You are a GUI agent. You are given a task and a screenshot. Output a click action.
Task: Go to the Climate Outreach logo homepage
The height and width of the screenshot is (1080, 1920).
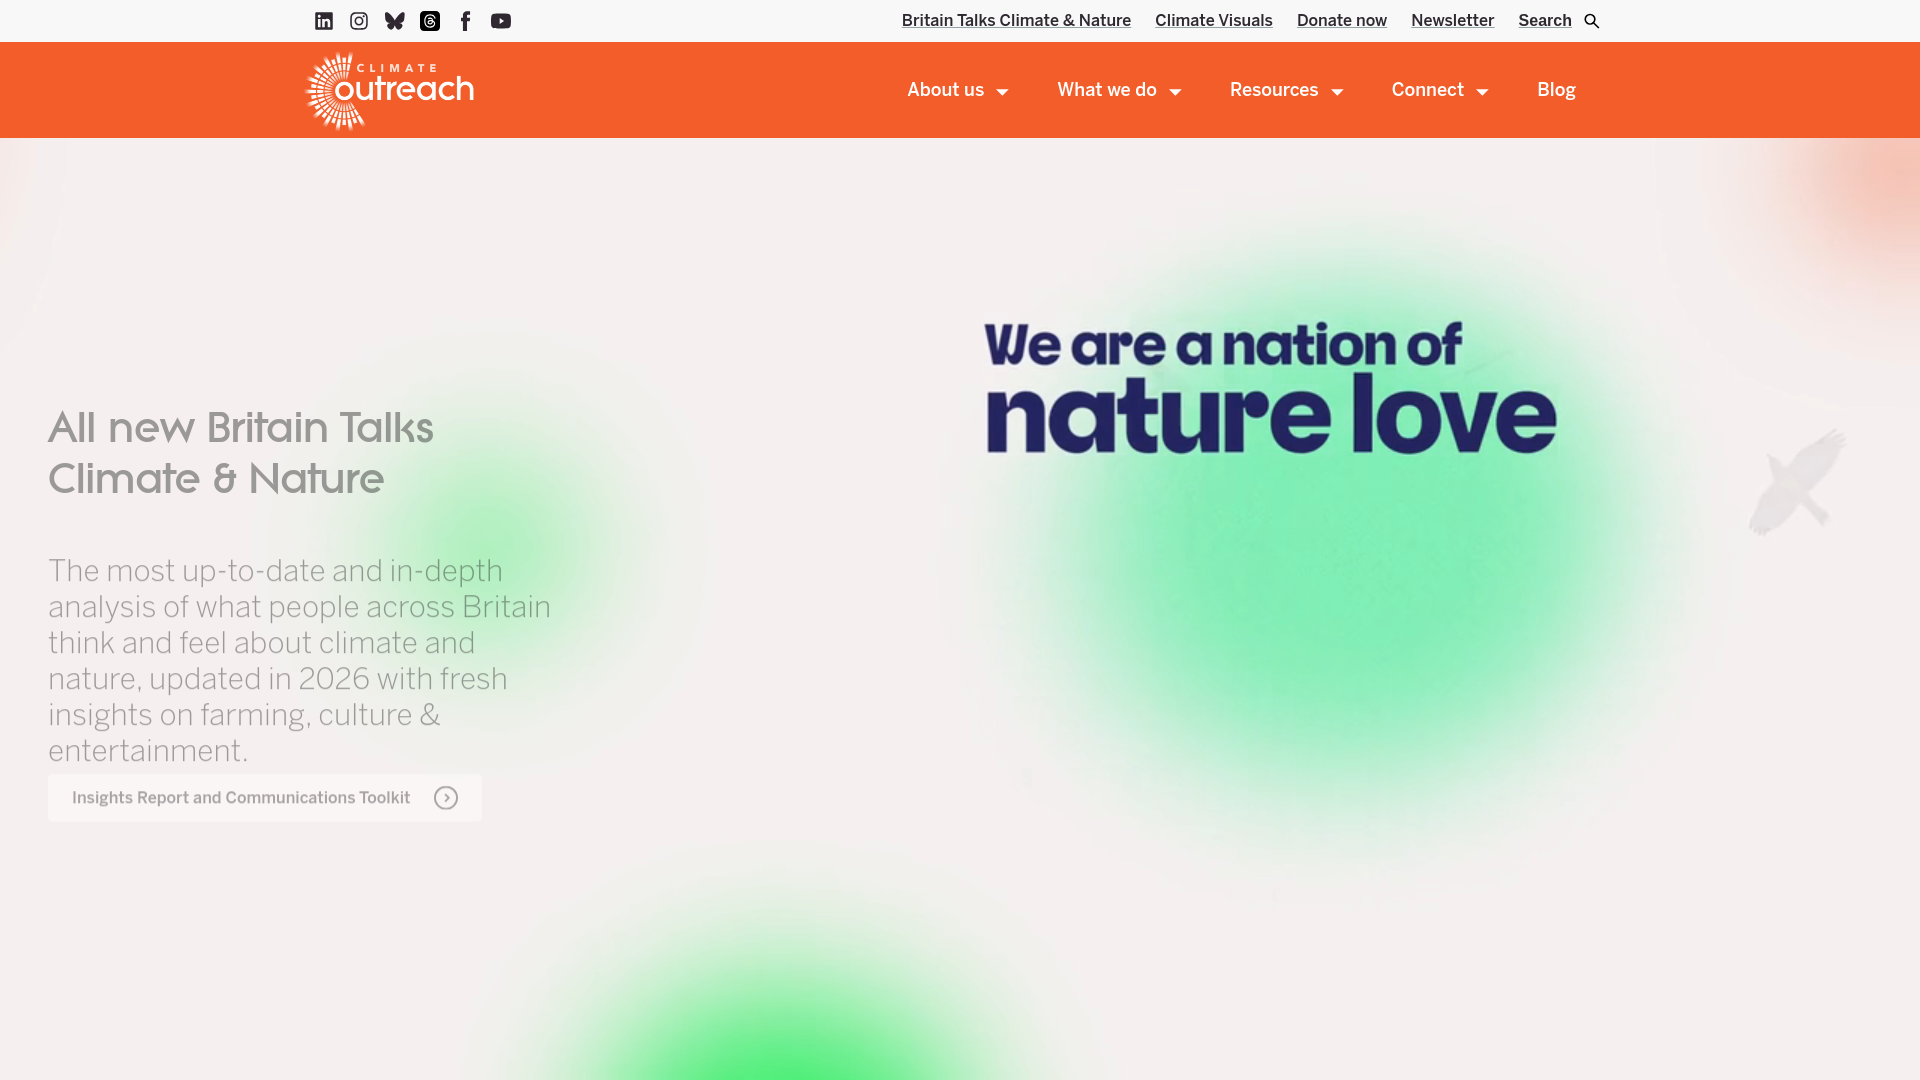tap(390, 91)
